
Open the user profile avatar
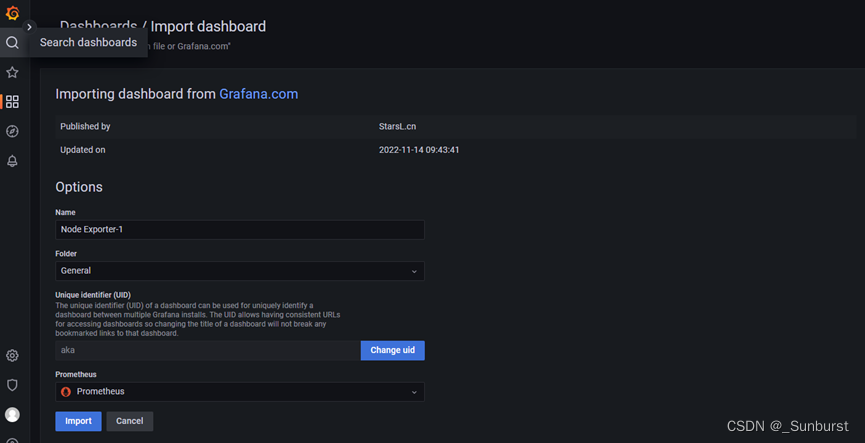(x=12, y=415)
